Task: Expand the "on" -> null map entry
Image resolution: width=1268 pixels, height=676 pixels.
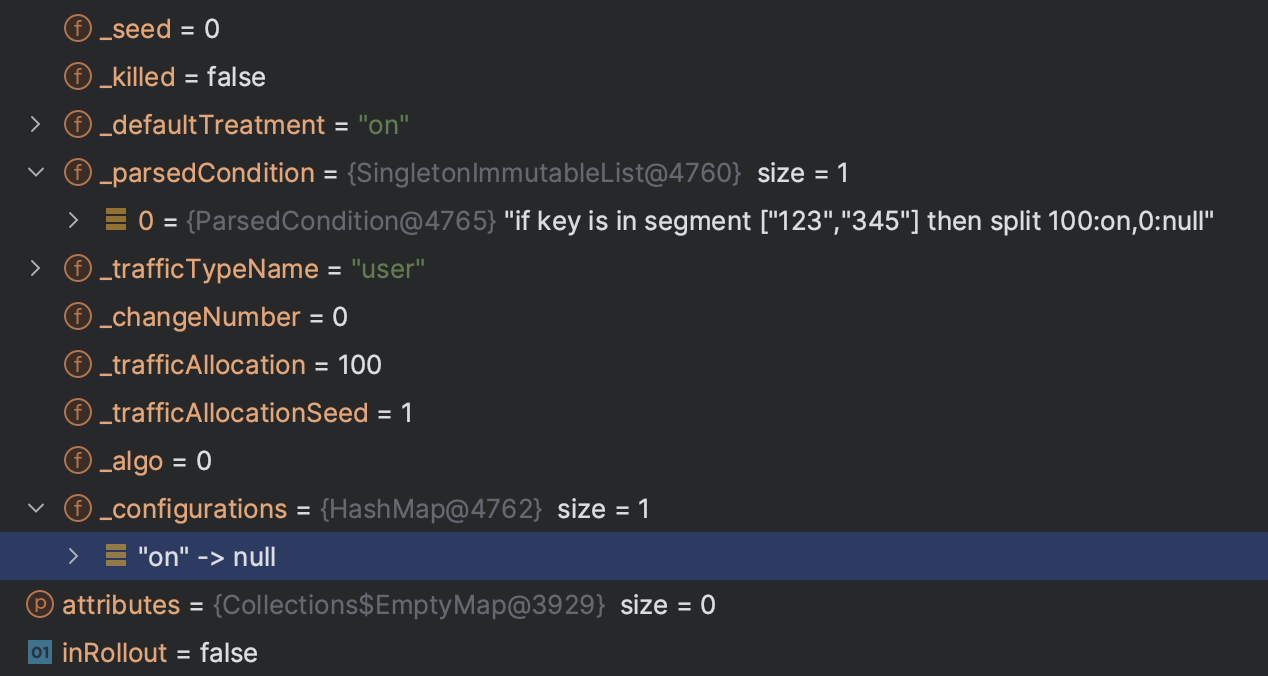Action: click(73, 557)
